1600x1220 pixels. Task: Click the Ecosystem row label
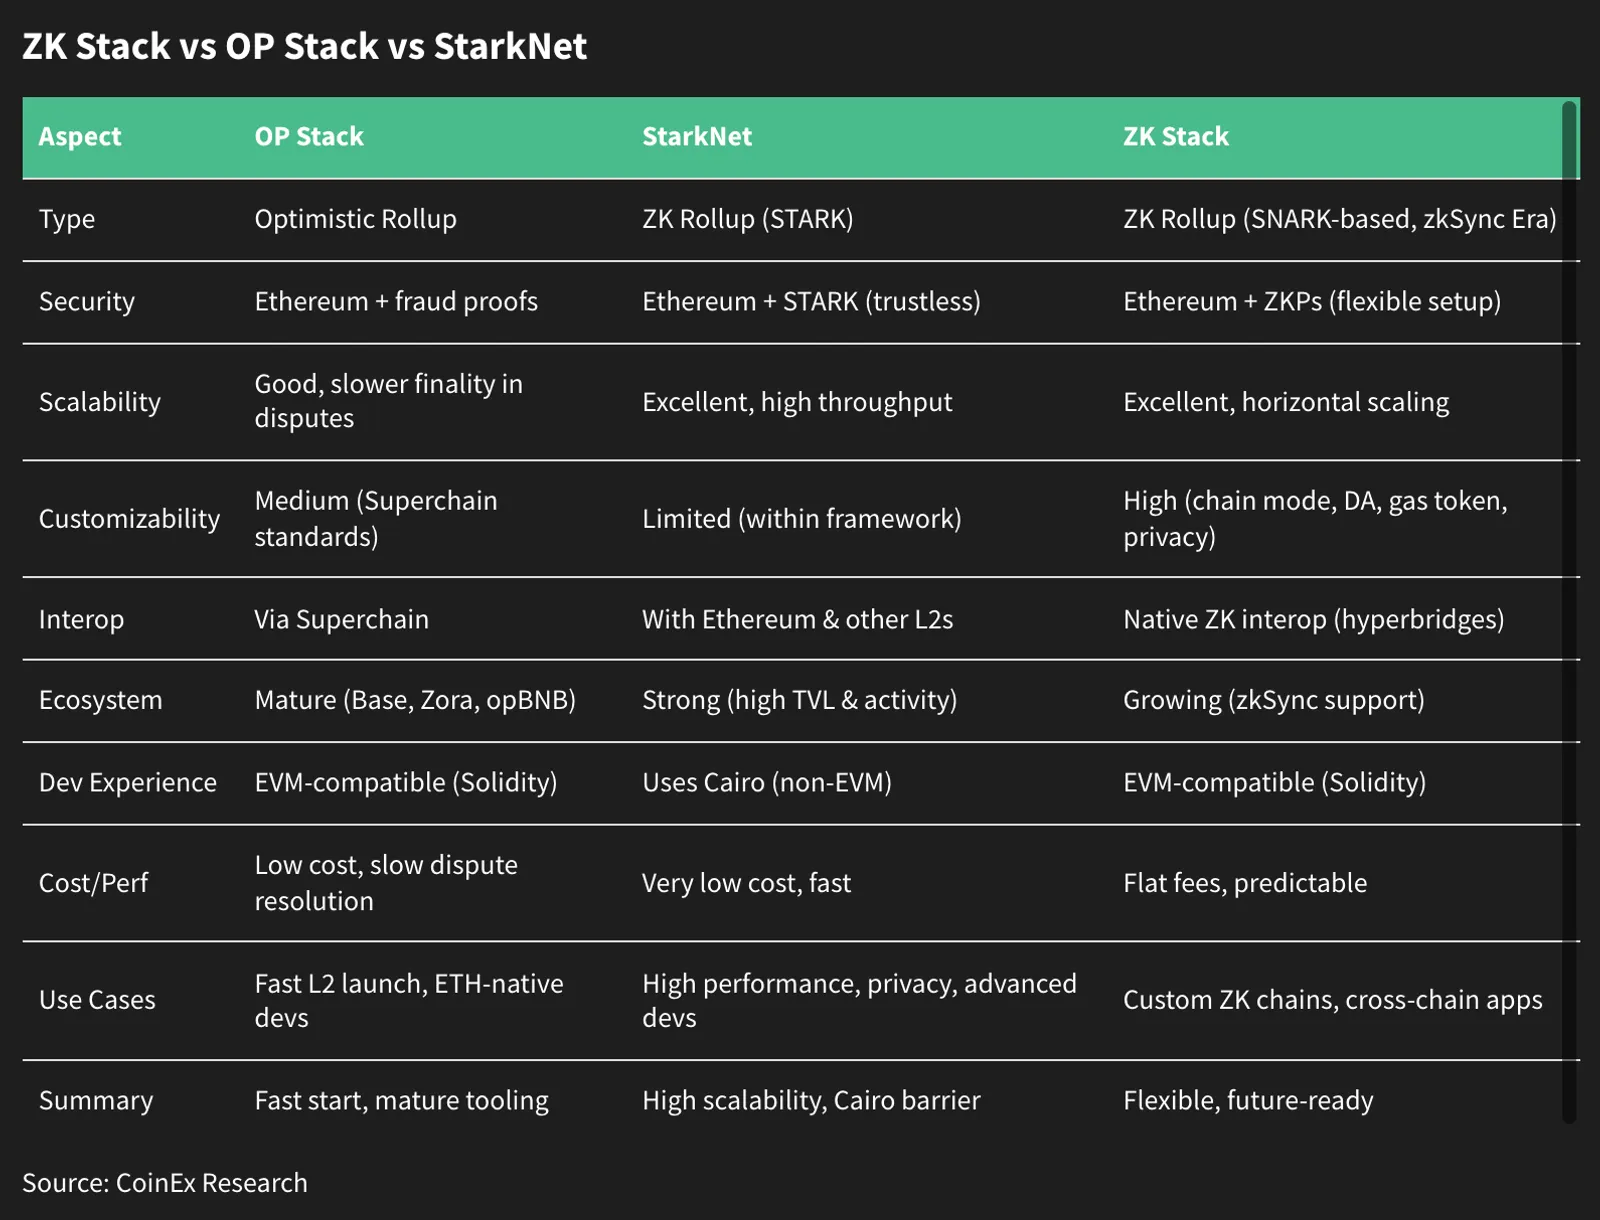tap(100, 700)
